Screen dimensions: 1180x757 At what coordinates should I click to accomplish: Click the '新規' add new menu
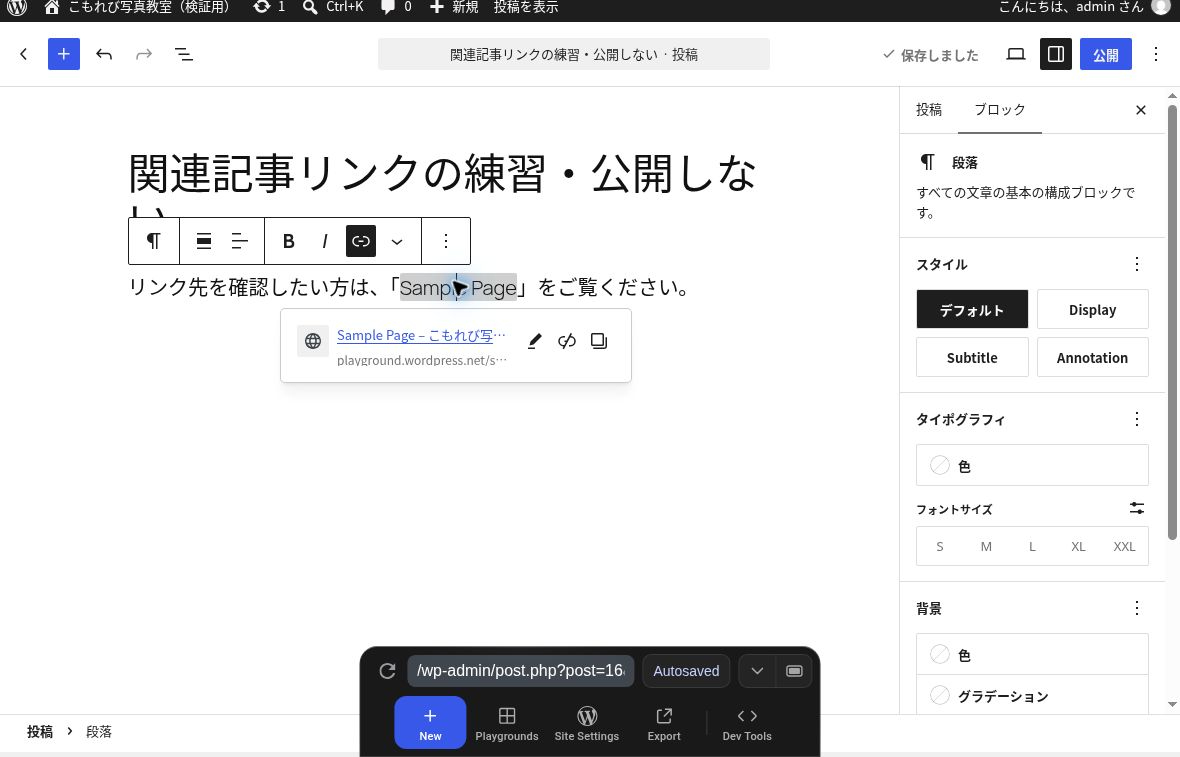click(454, 8)
